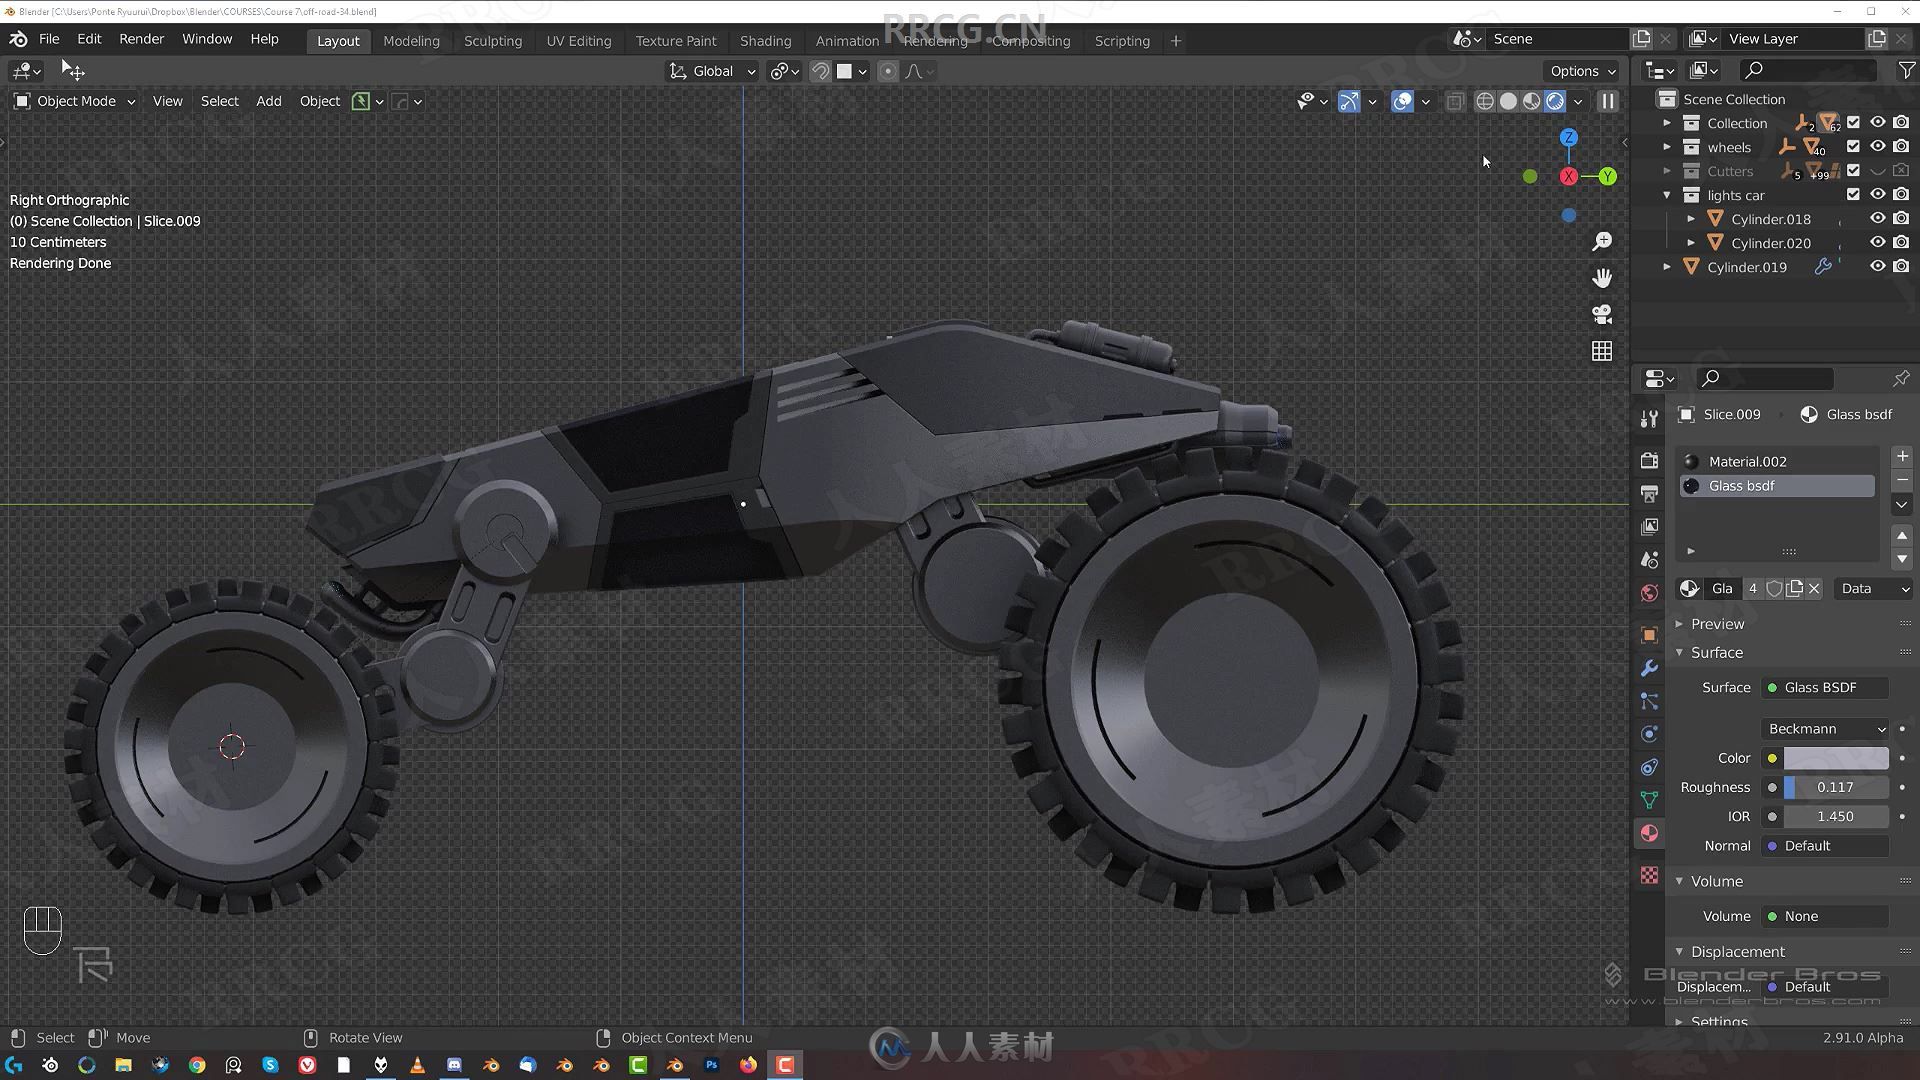The image size is (1920, 1080).
Task: Click the outliner filter funnel icon
Action: 1906,70
